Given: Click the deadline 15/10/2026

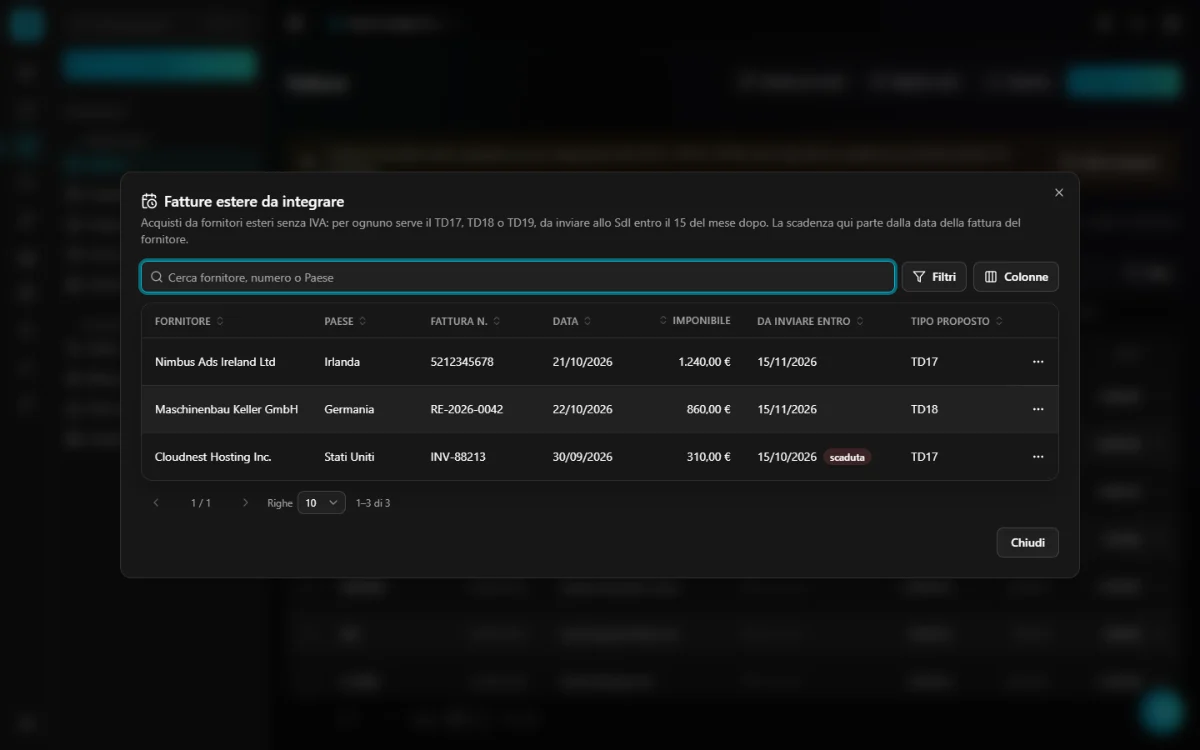Looking at the screenshot, I should click(787, 457).
